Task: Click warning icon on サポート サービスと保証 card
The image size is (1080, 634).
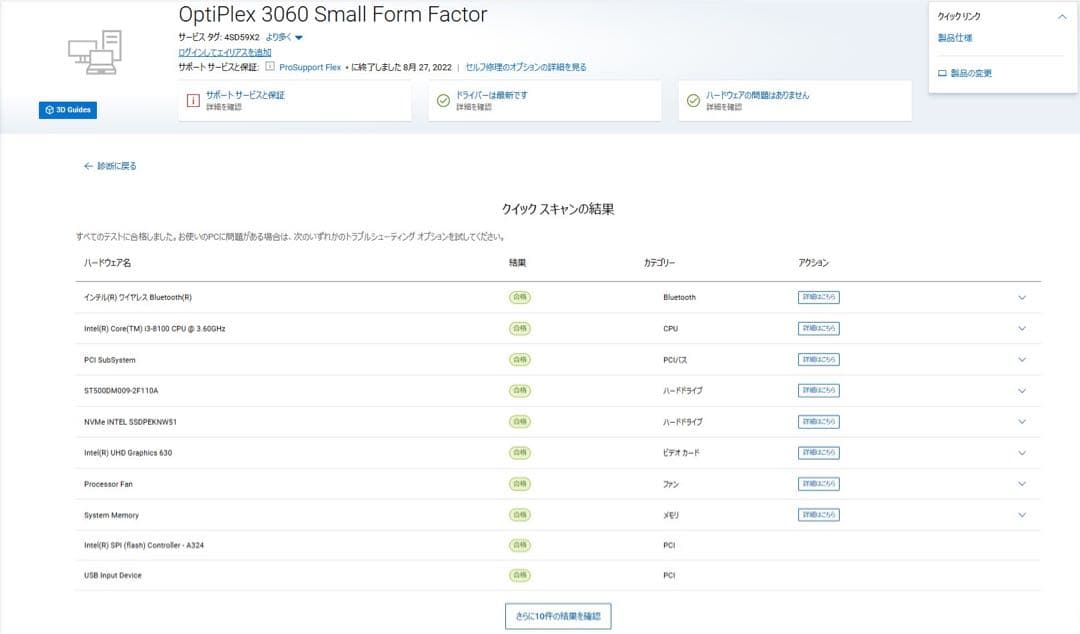Action: pos(193,100)
